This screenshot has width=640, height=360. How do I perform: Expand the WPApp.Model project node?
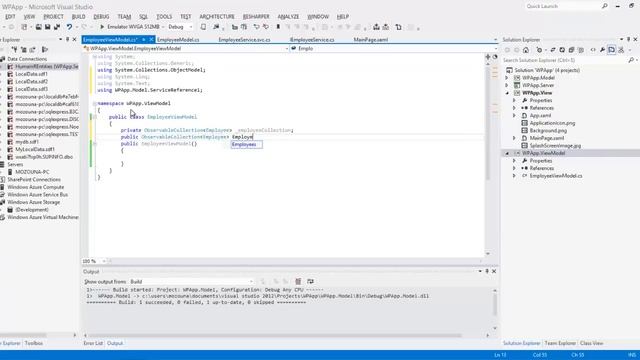[x=507, y=78]
